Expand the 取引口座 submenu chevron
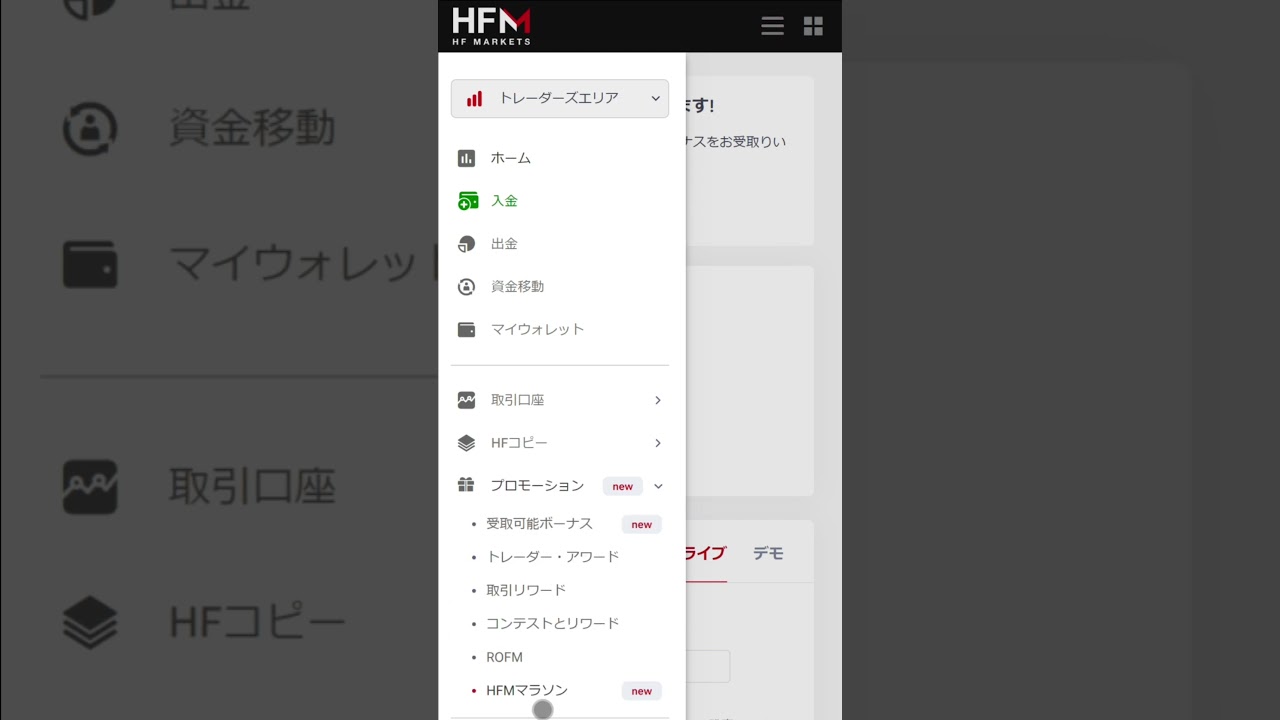This screenshot has width=1280, height=720. (657, 400)
